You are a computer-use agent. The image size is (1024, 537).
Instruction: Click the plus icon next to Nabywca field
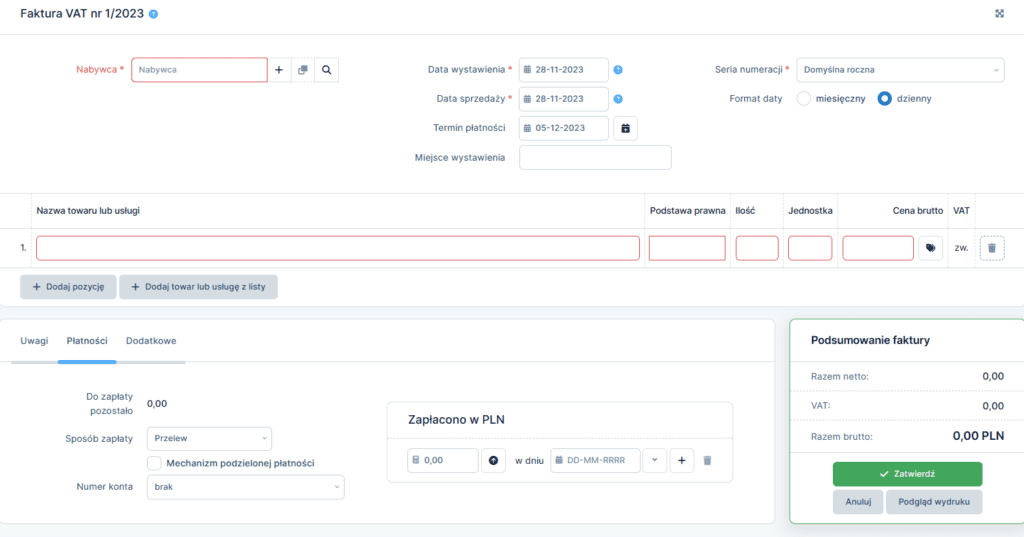pyautogui.click(x=279, y=70)
